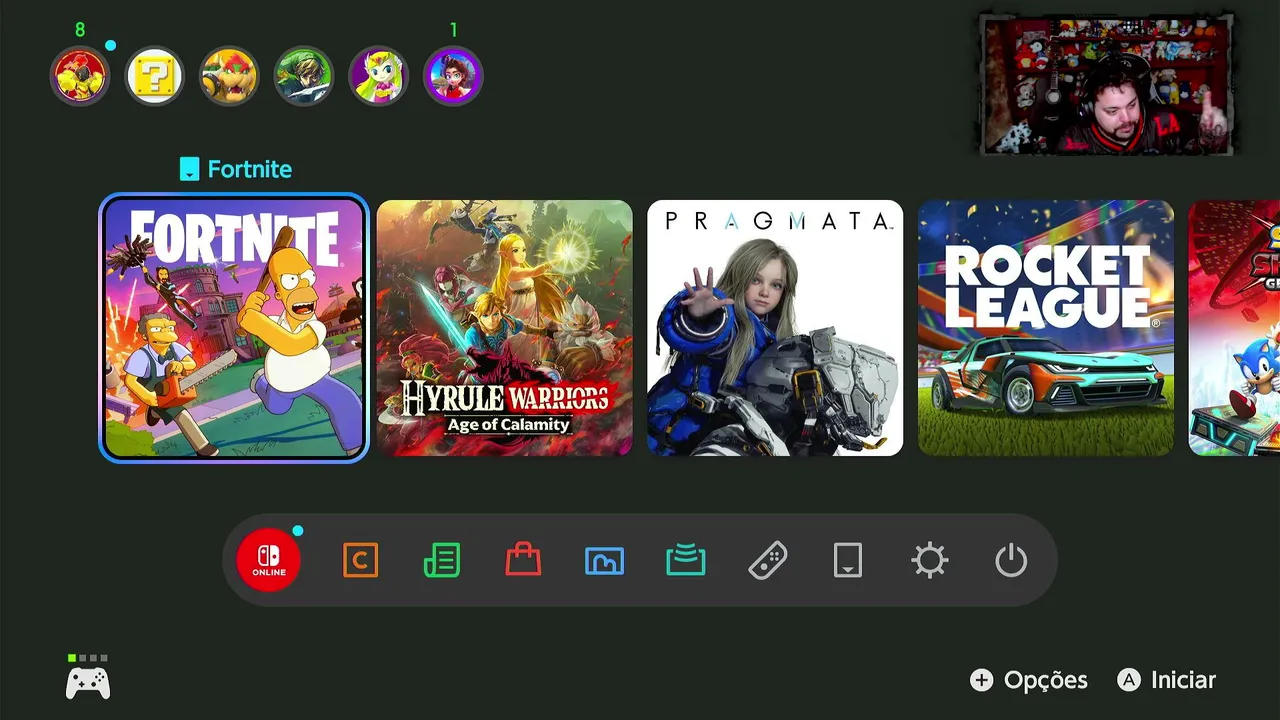Select the red user avatar with 8 notifications
The height and width of the screenshot is (720, 1280).
[80, 76]
